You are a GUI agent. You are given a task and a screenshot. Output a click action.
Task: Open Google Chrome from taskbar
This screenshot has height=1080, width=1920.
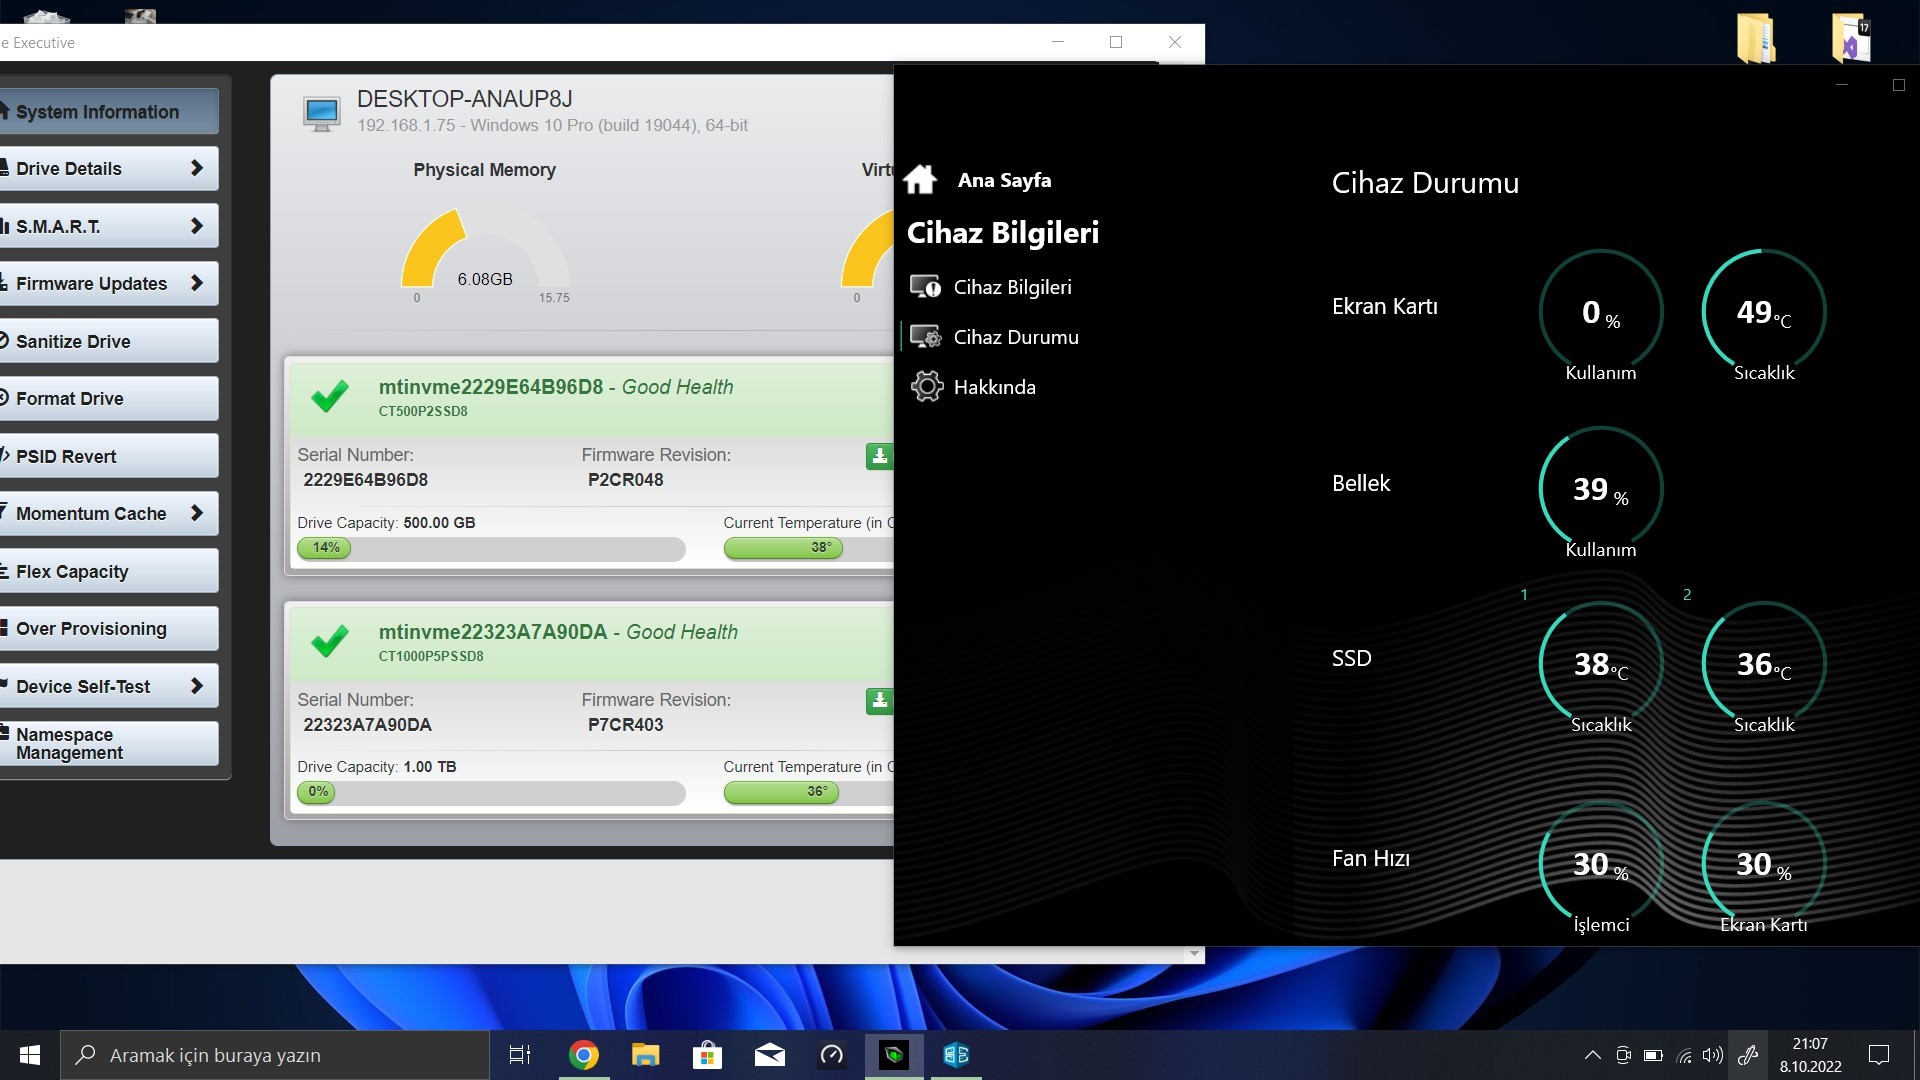[x=583, y=1055]
